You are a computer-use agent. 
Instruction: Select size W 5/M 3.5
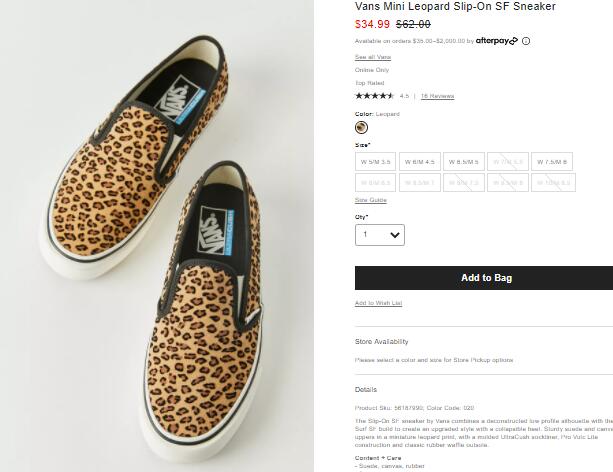pyautogui.click(x=376, y=162)
